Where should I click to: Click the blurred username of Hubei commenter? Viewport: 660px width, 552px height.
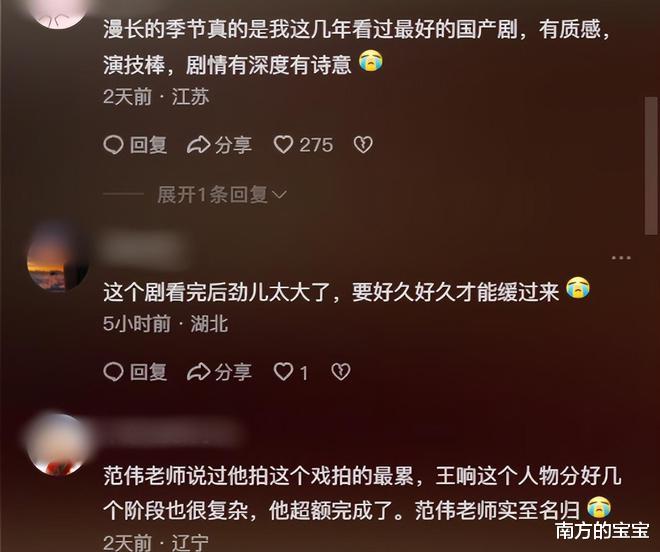tap(141, 249)
